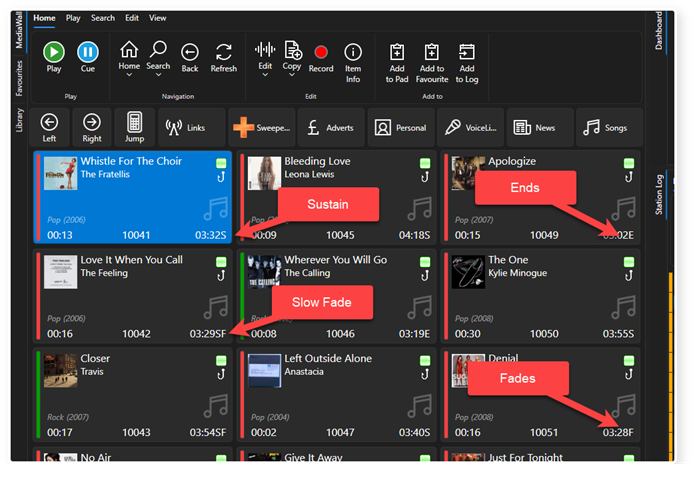Click the Add to Pad icon

[397, 52]
